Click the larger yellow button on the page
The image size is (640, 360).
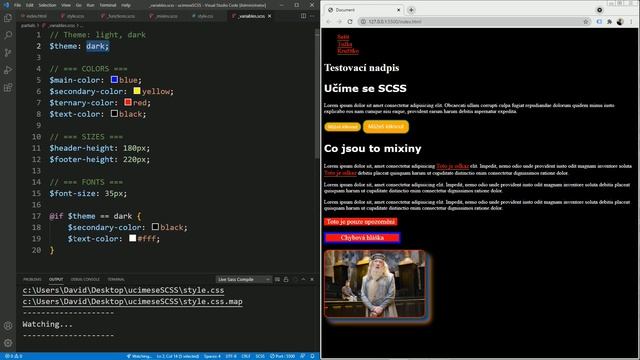(x=386, y=127)
